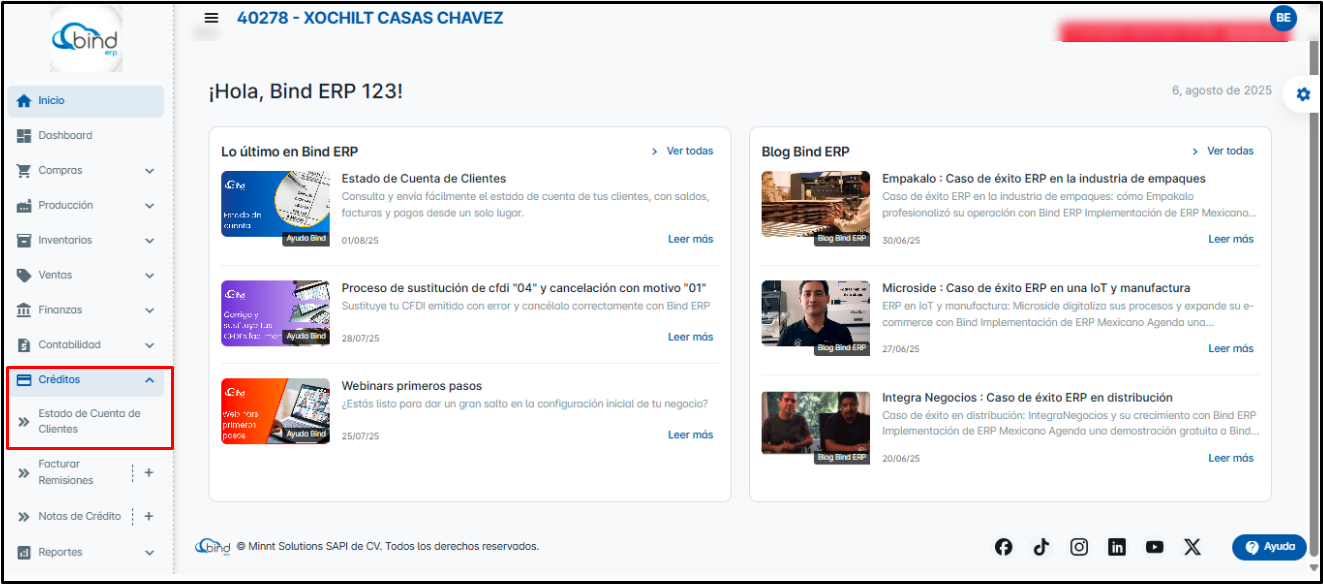Expand the Producción menu chevron
This screenshot has height=584, width=1323.
click(x=149, y=206)
